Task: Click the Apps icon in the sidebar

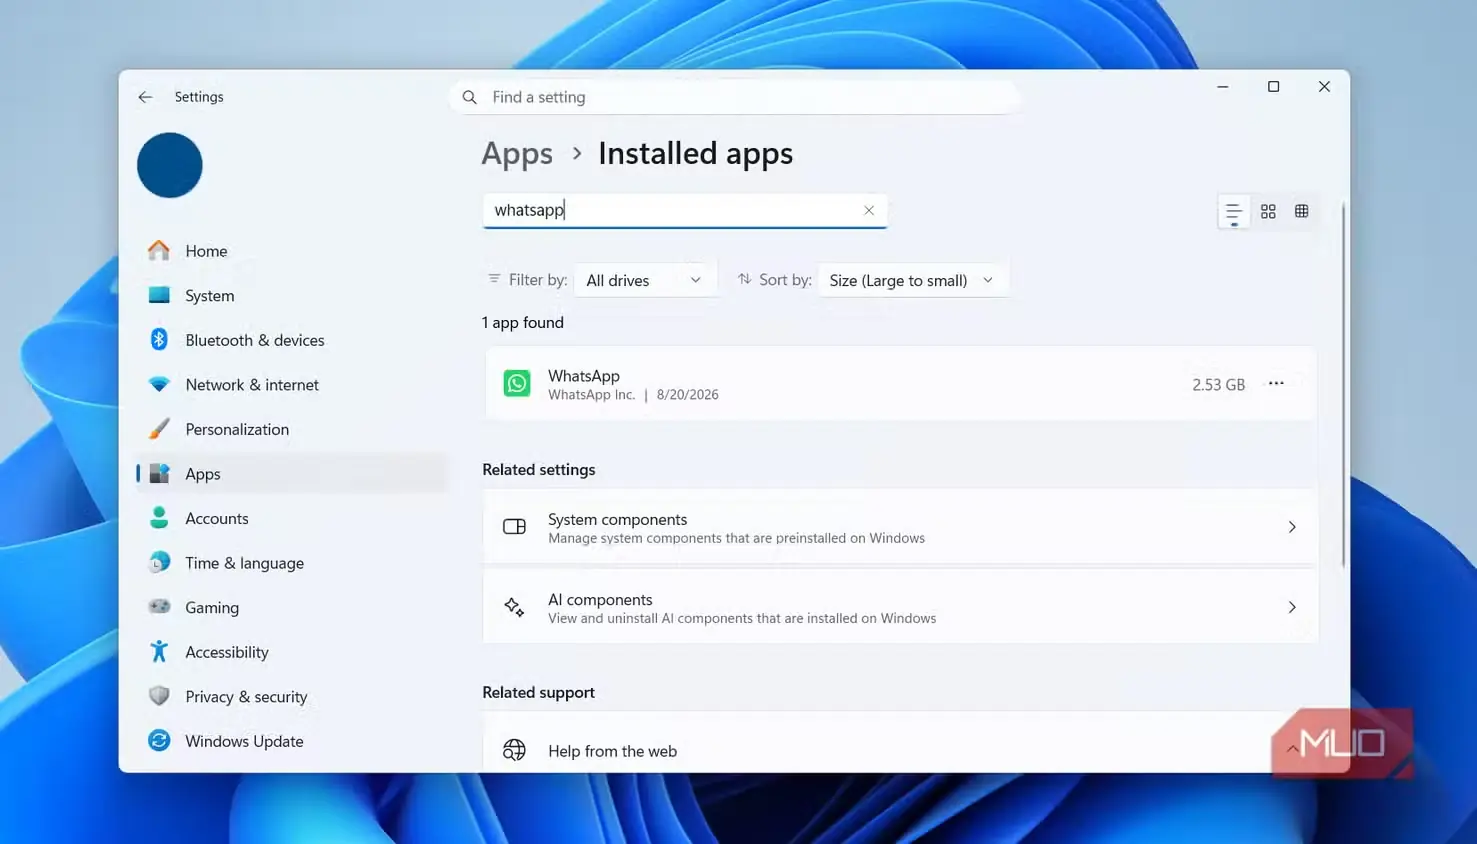Action: point(159,473)
